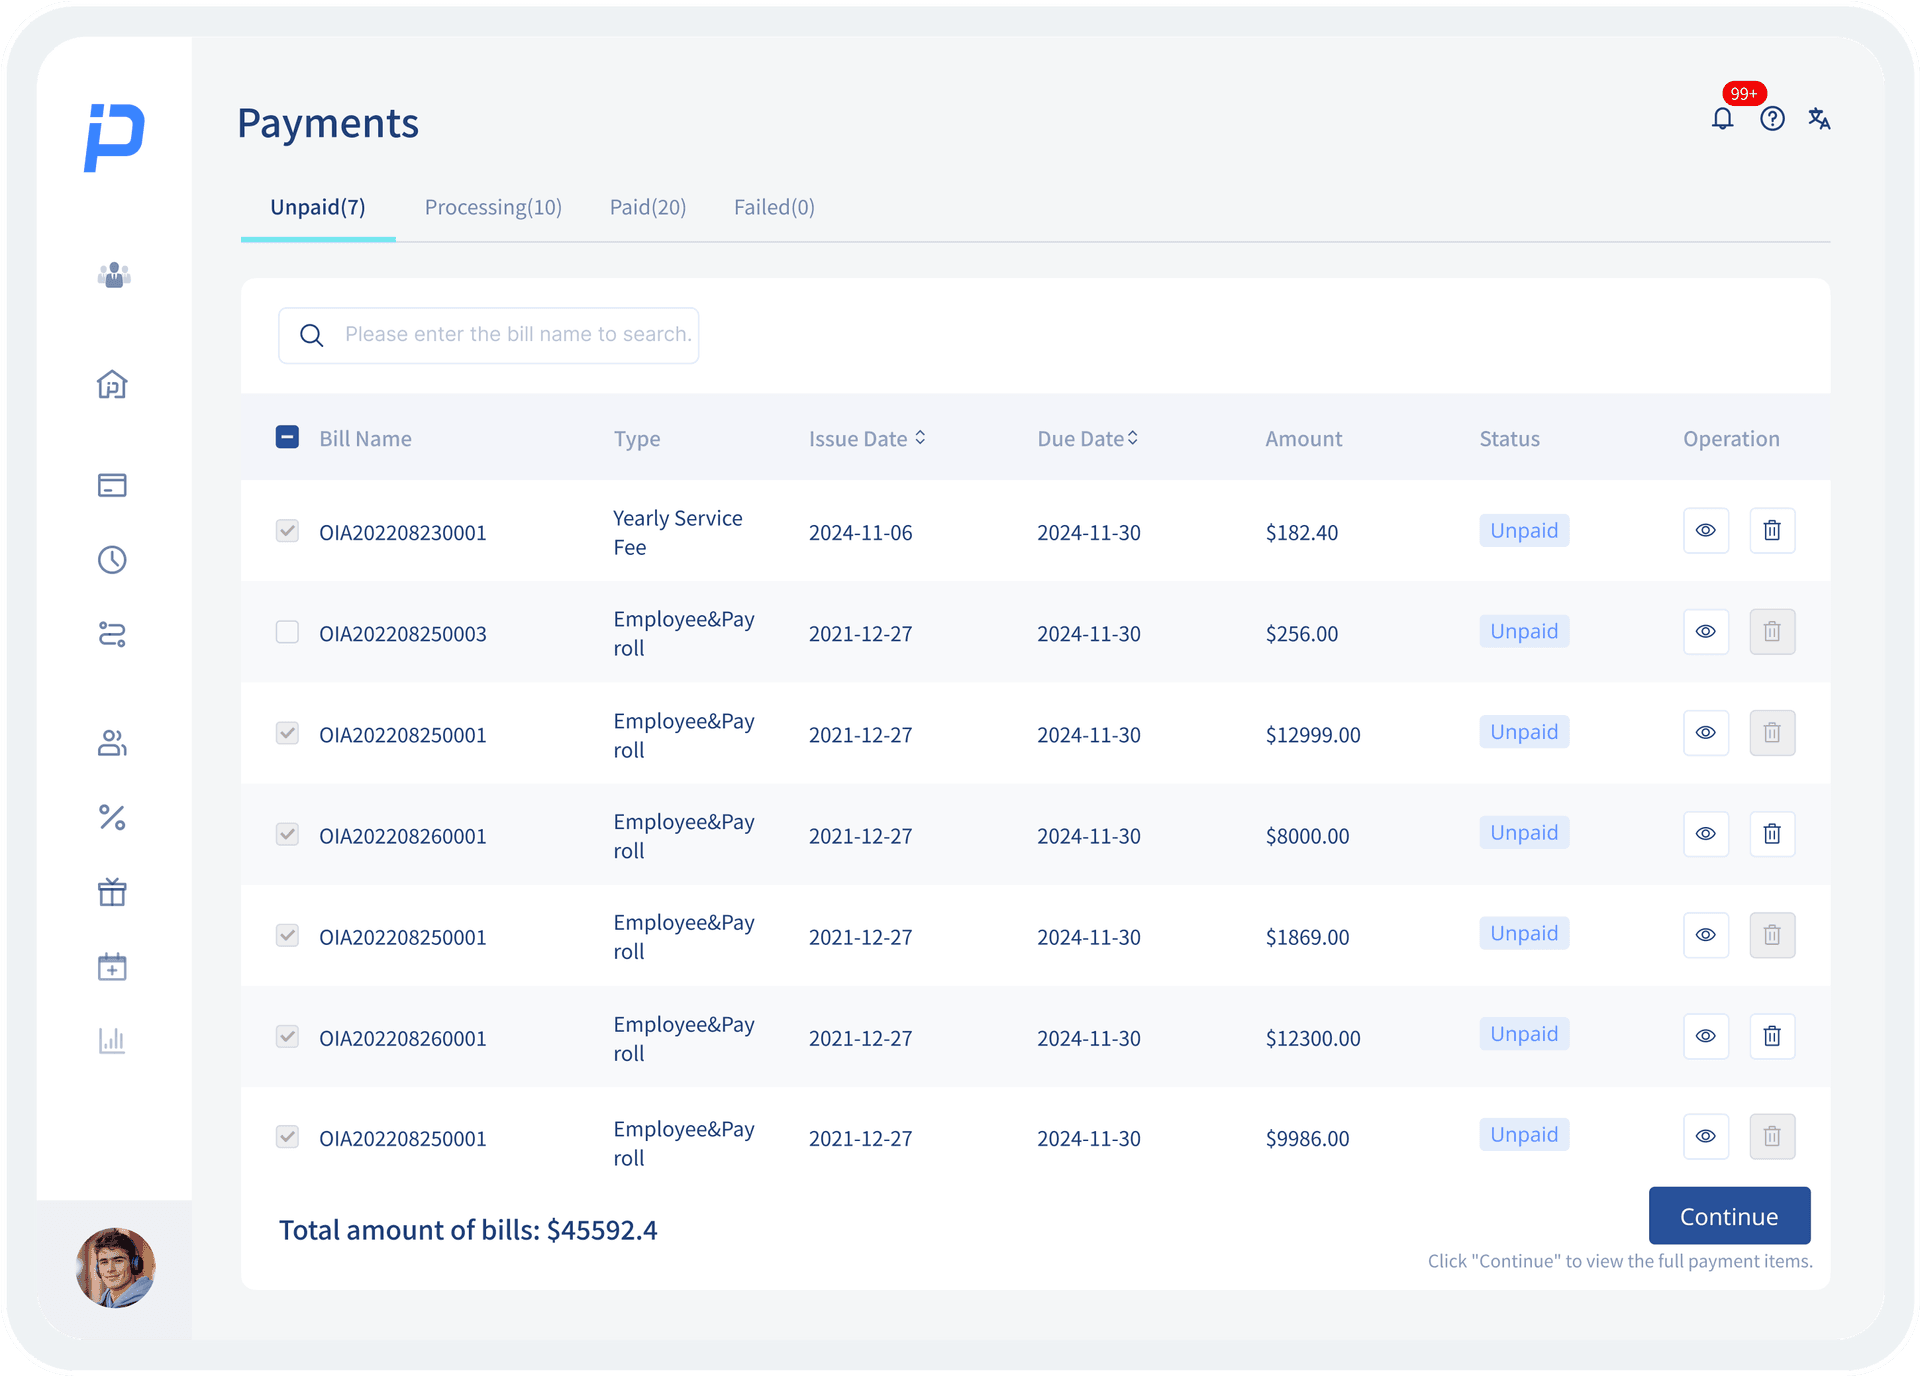Click trash icon for $9986.00 bill
This screenshot has height=1376, width=1920.
coord(1772,1136)
